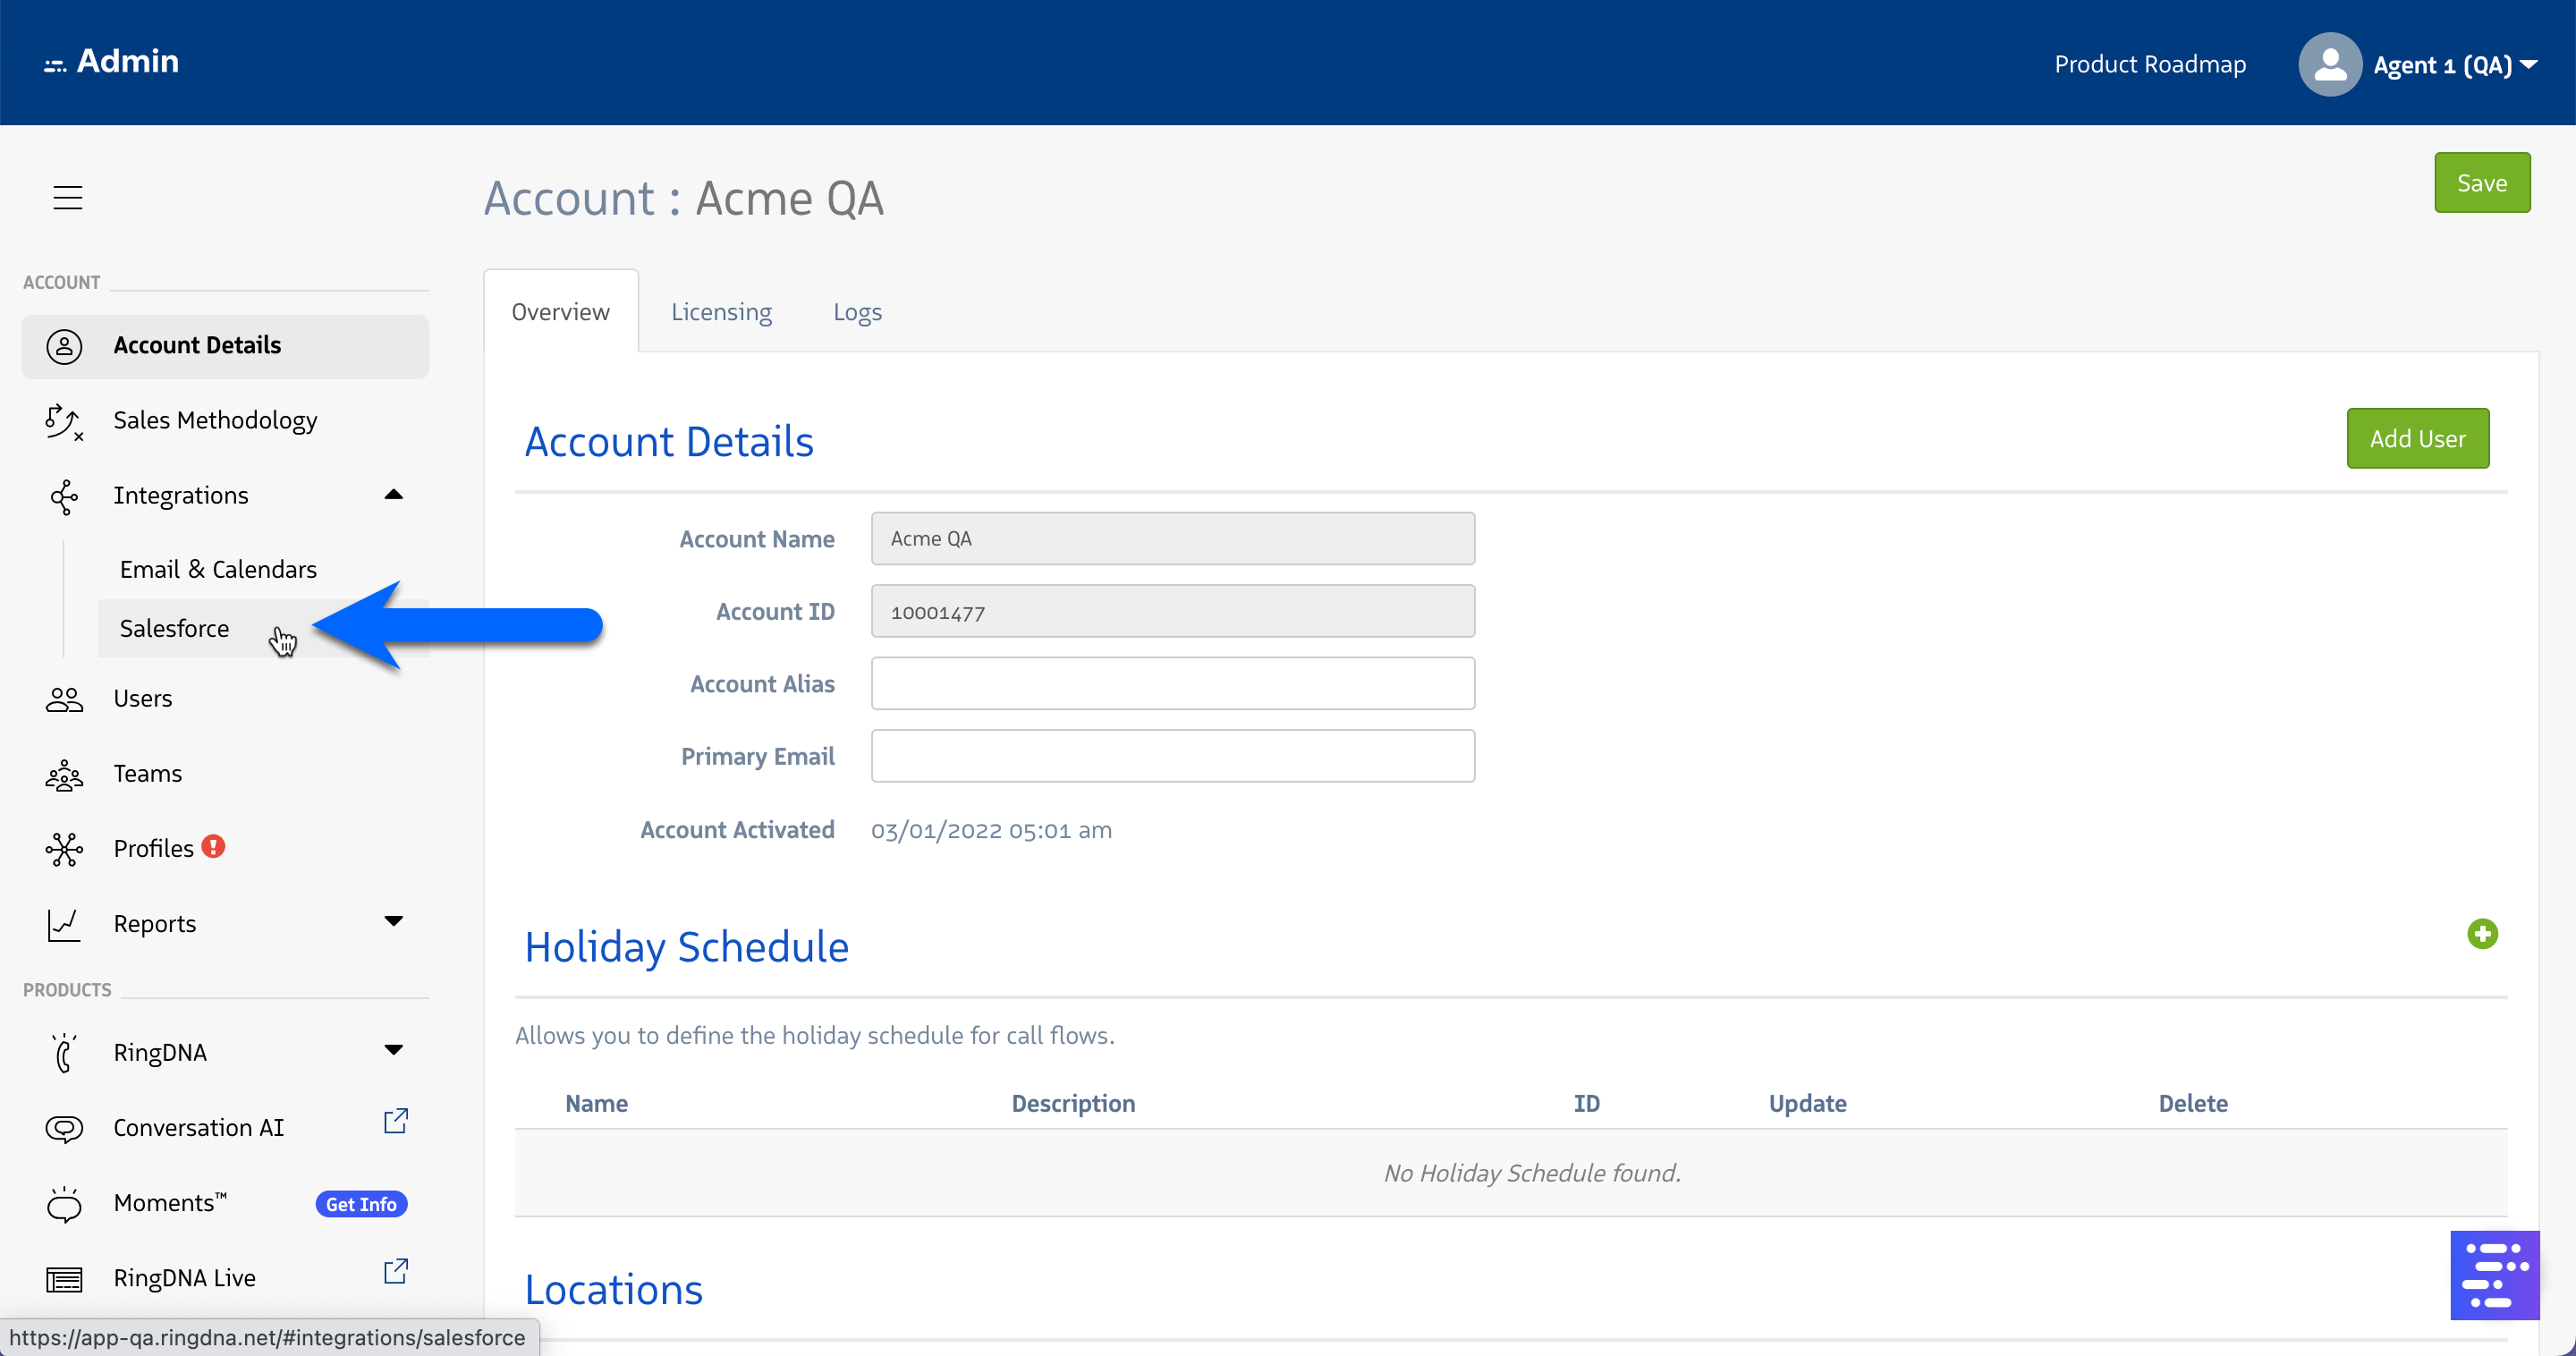This screenshot has height=1356, width=2576.
Task: Open Conversation AI external link icon
Action: tap(396, 1121)
